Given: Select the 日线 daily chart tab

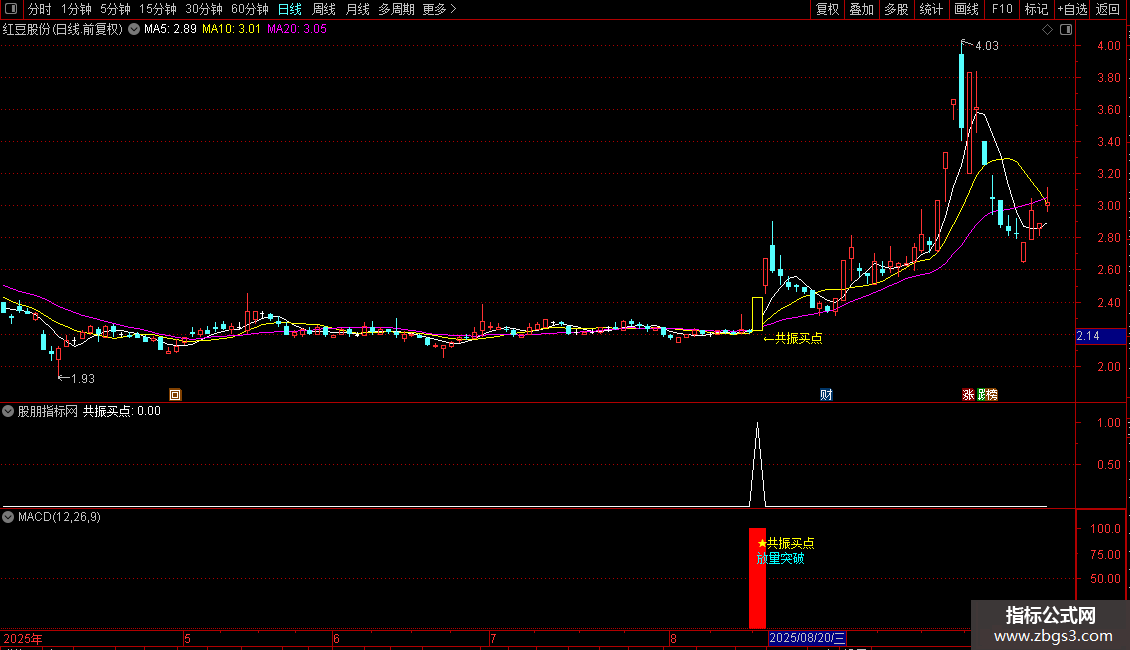Looking at the screenshot, I should (x=290, y=9).
